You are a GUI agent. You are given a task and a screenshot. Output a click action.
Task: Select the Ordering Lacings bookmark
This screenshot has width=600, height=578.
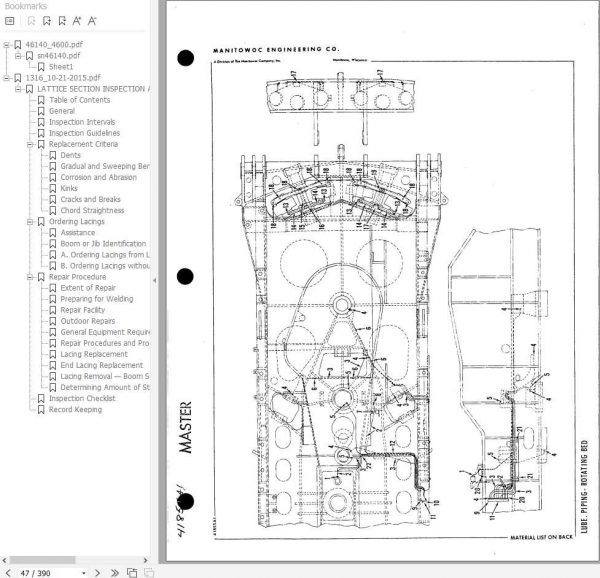click(77, 221)
